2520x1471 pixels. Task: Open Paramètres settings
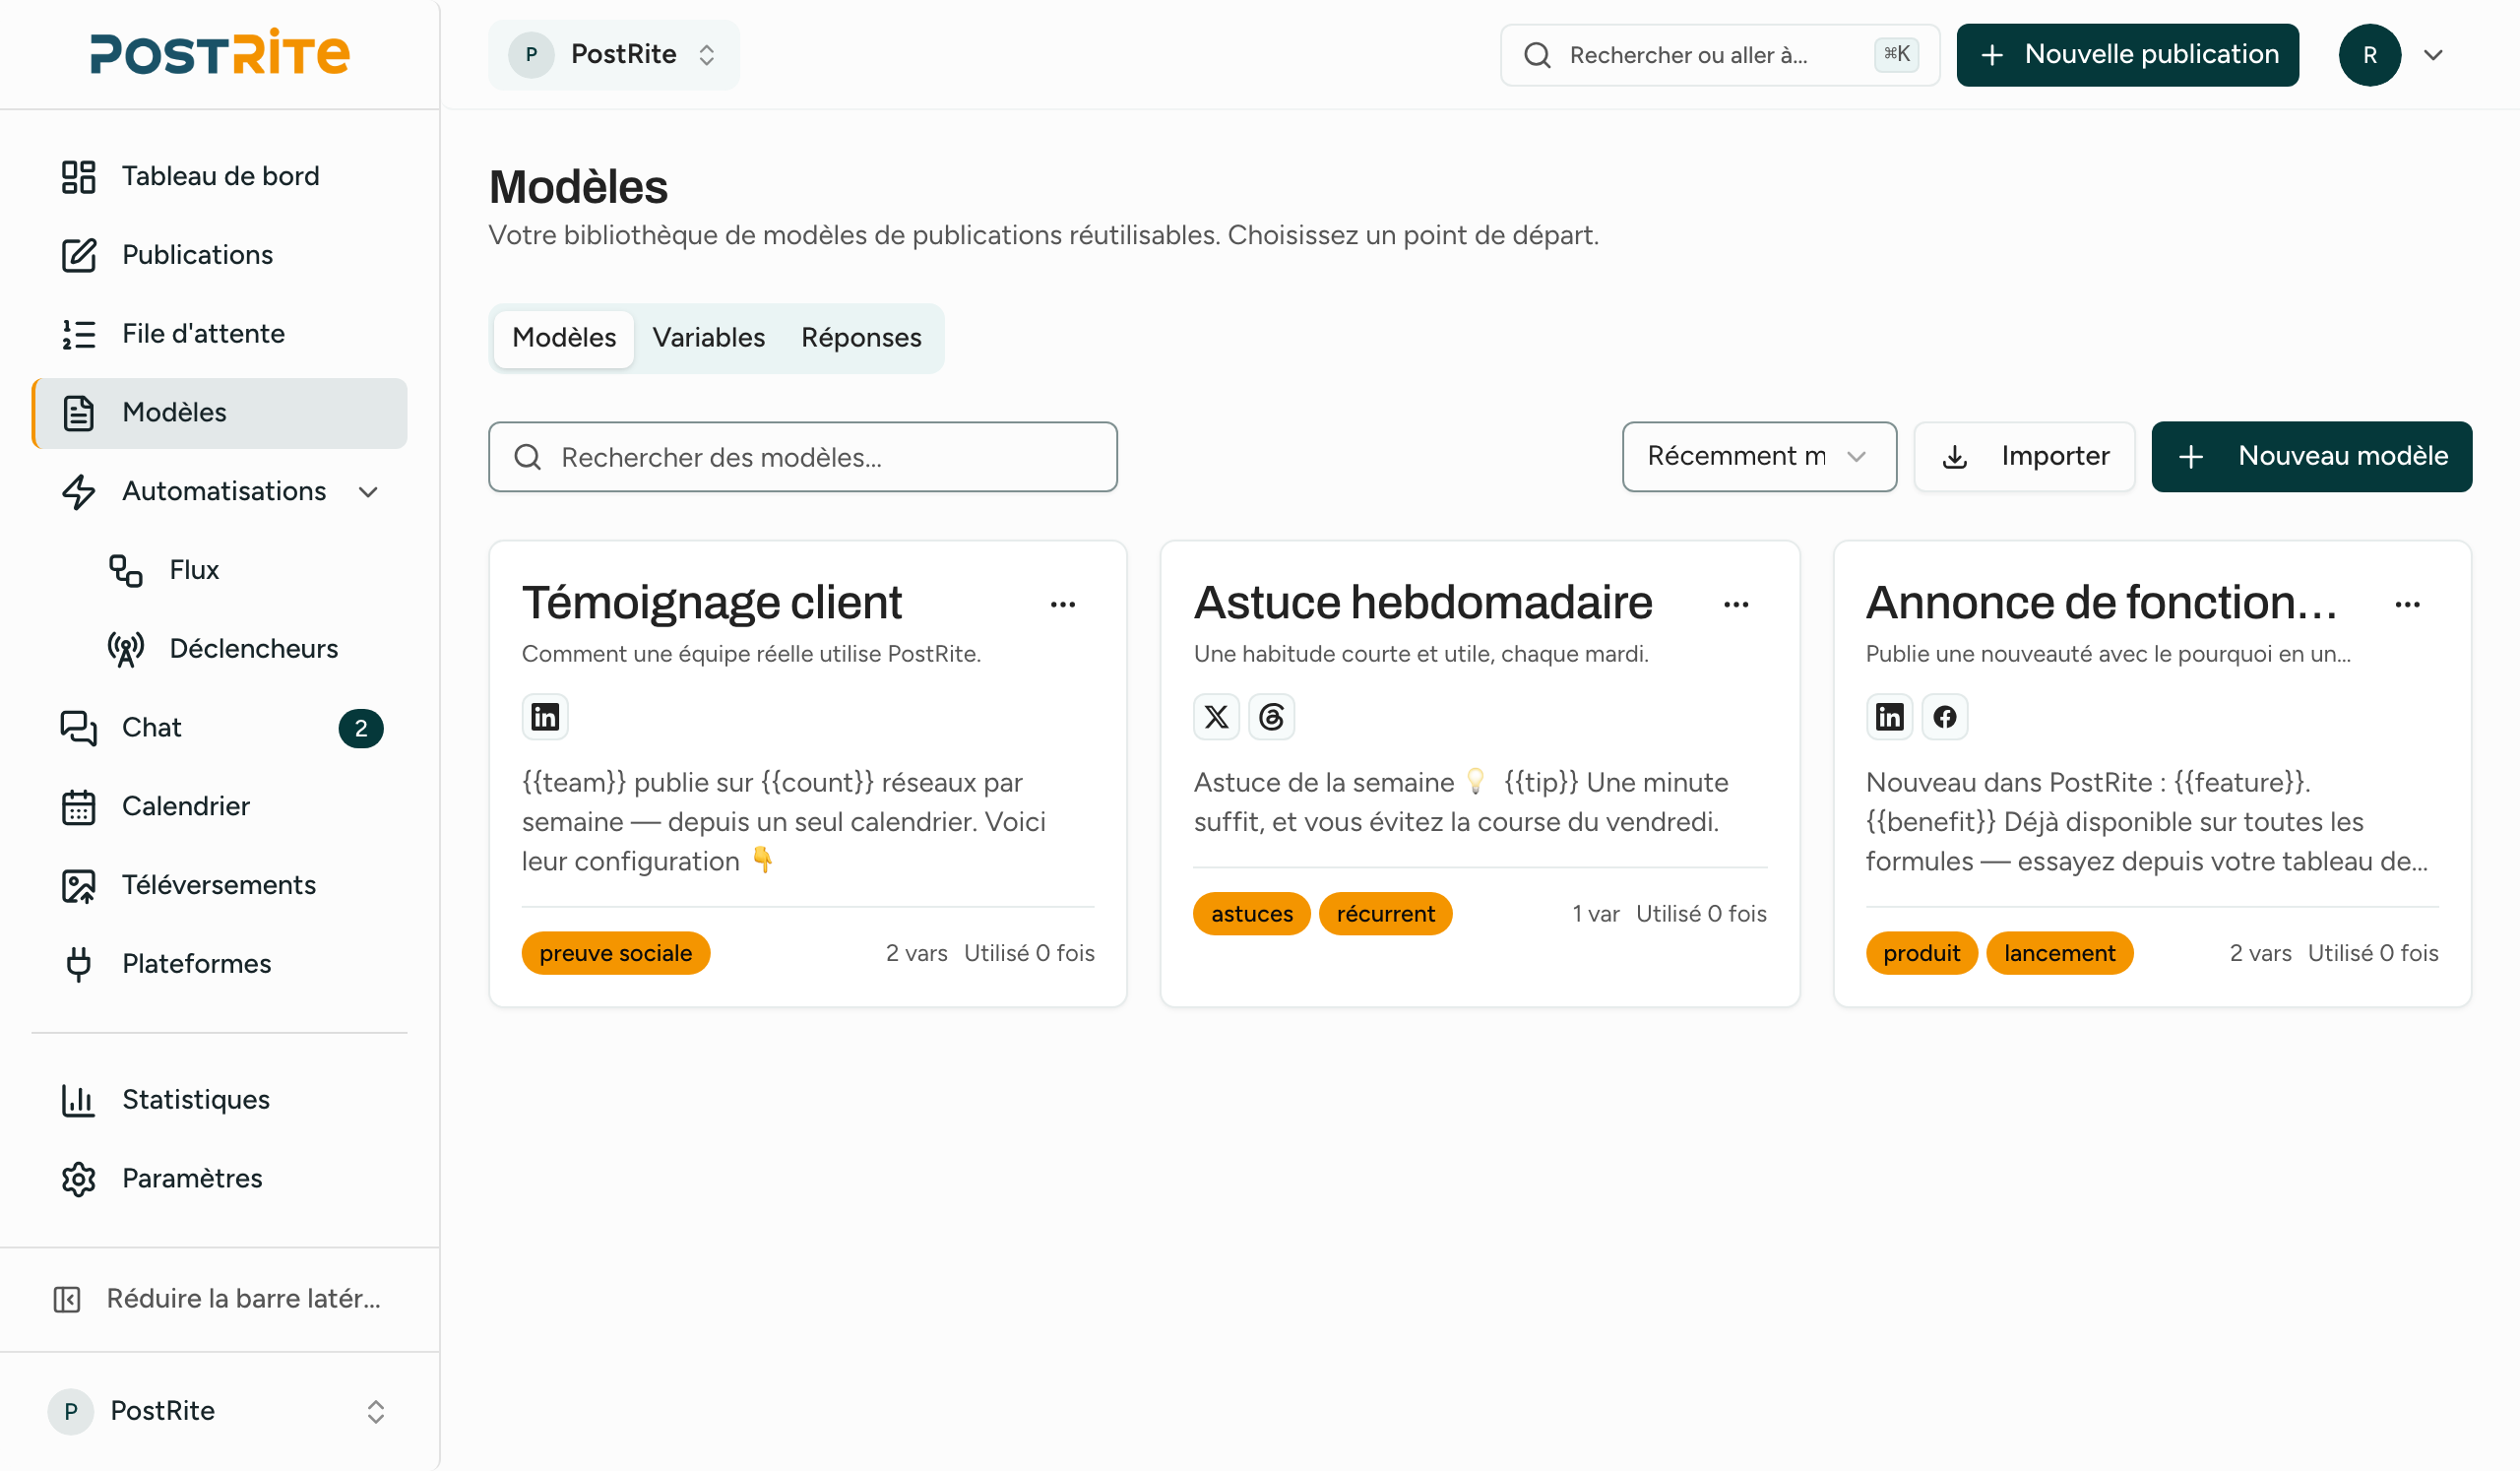pos(219,1179)
